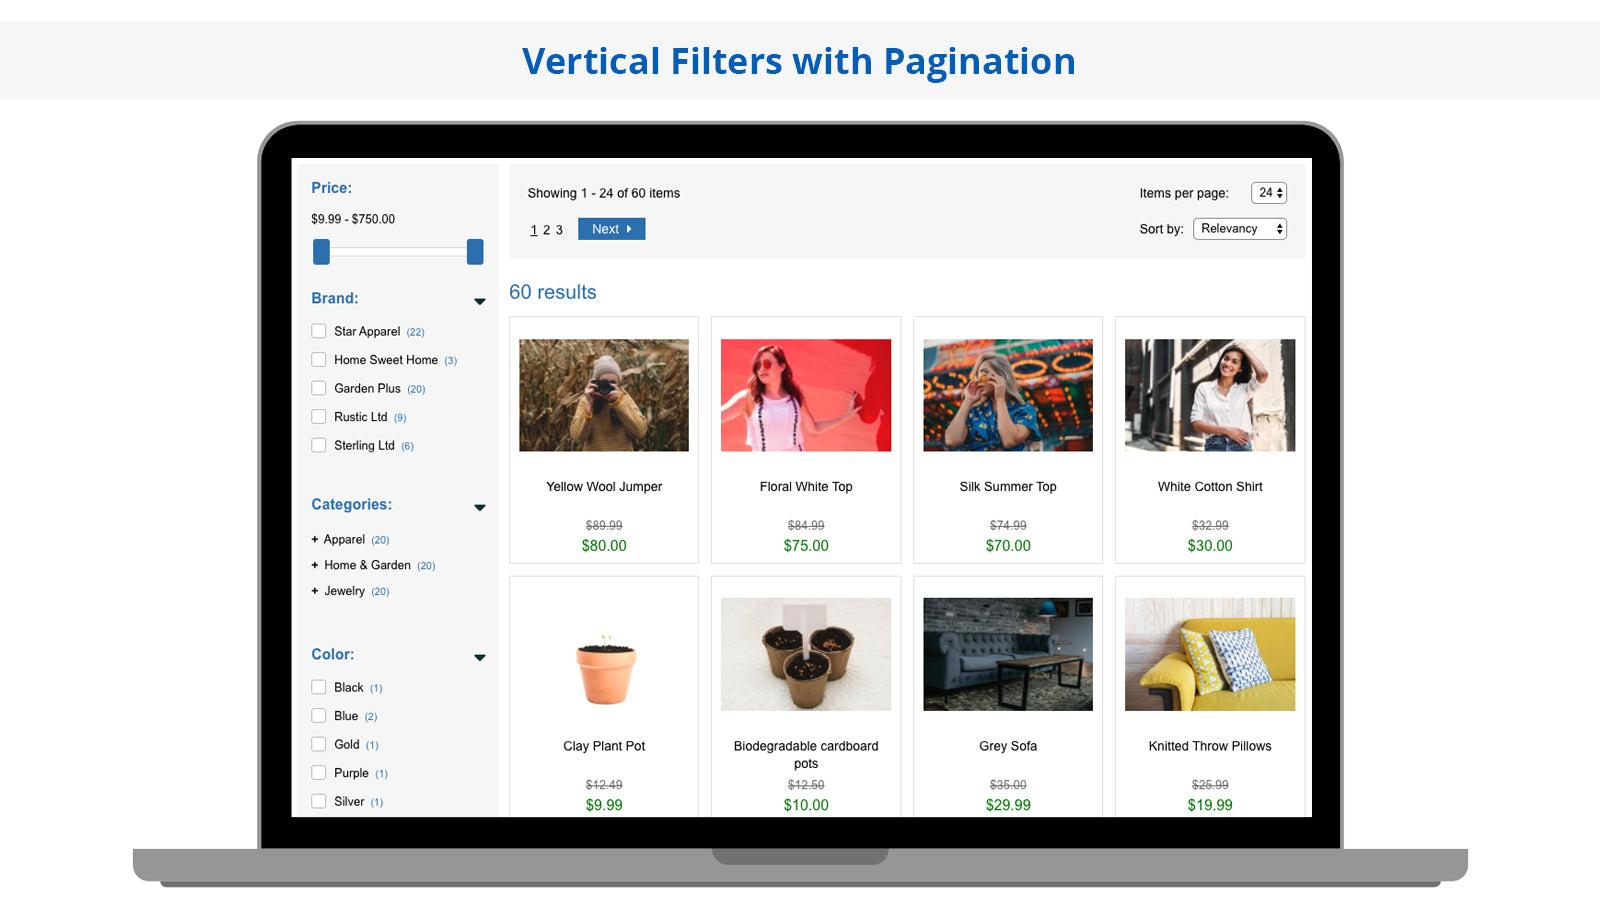This screenshot has height=900, width=1600.
Task: Enable the Black color filter
Action: [x=319, y=687]
